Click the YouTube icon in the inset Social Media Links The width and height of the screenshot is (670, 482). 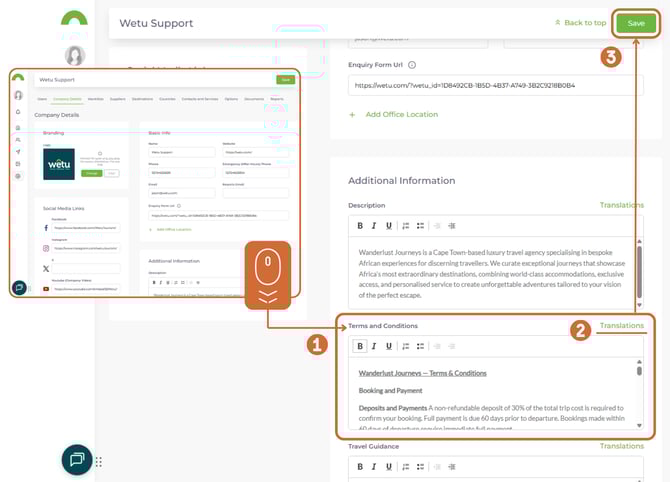pos(46,289)
